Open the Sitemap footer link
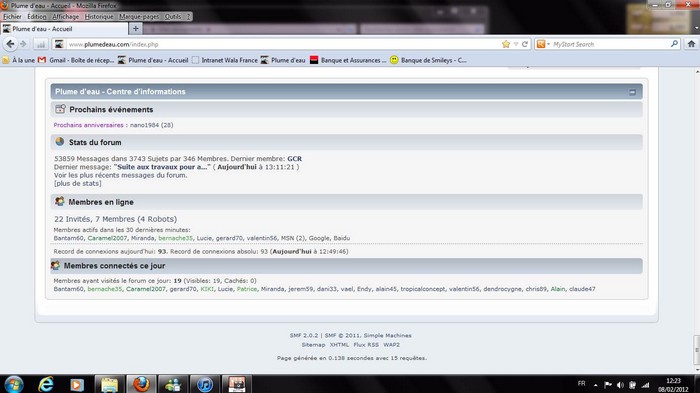 pos(313,345)
